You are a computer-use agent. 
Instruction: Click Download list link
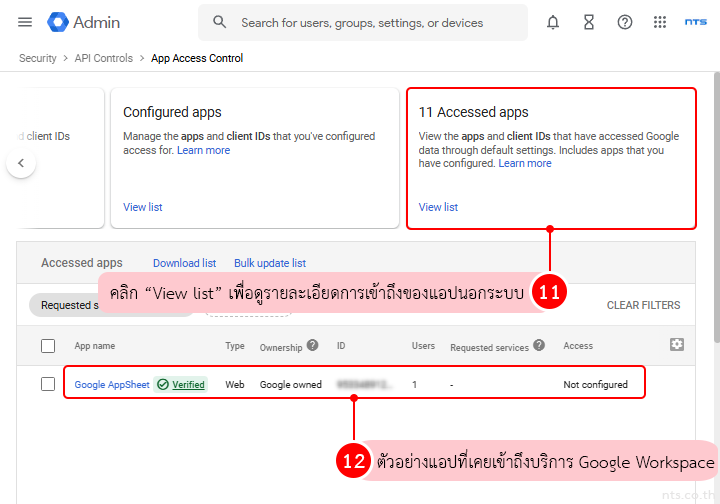tap(184, 263)
